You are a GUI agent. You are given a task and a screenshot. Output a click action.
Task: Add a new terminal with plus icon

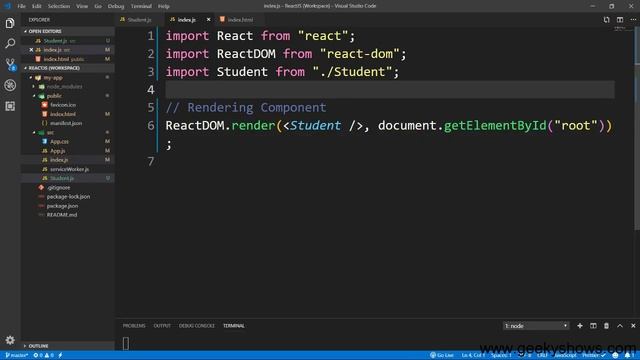(x=580, y=326)
